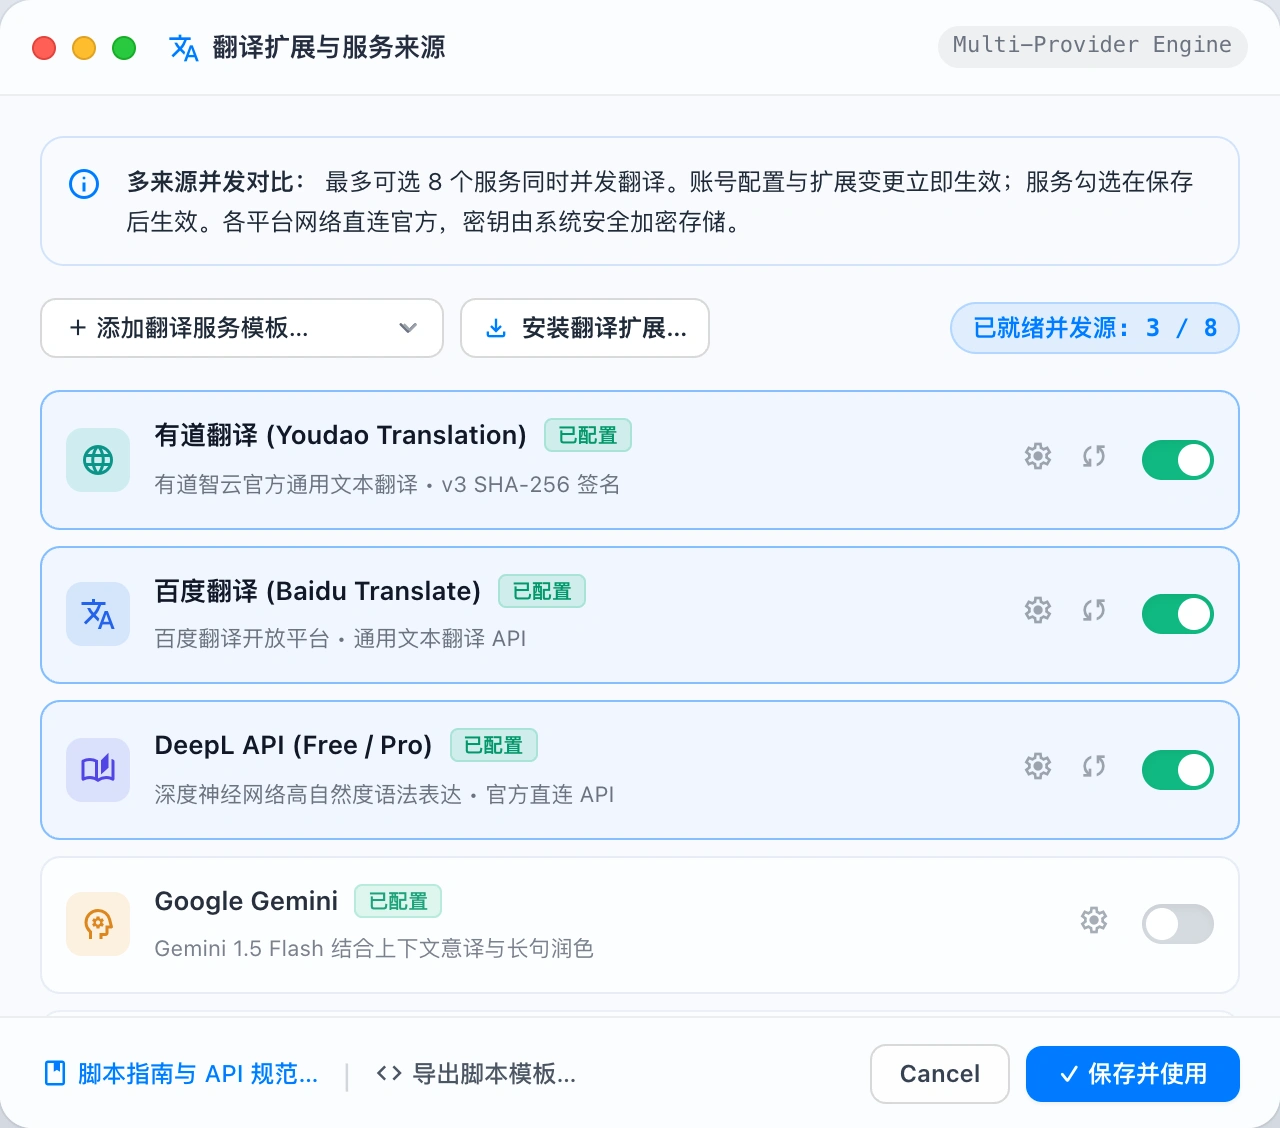Click the Gemini 1.5 Flash description text
Screen dimensions: 1280x1128
pyautogui.click(x=374, y=948)
